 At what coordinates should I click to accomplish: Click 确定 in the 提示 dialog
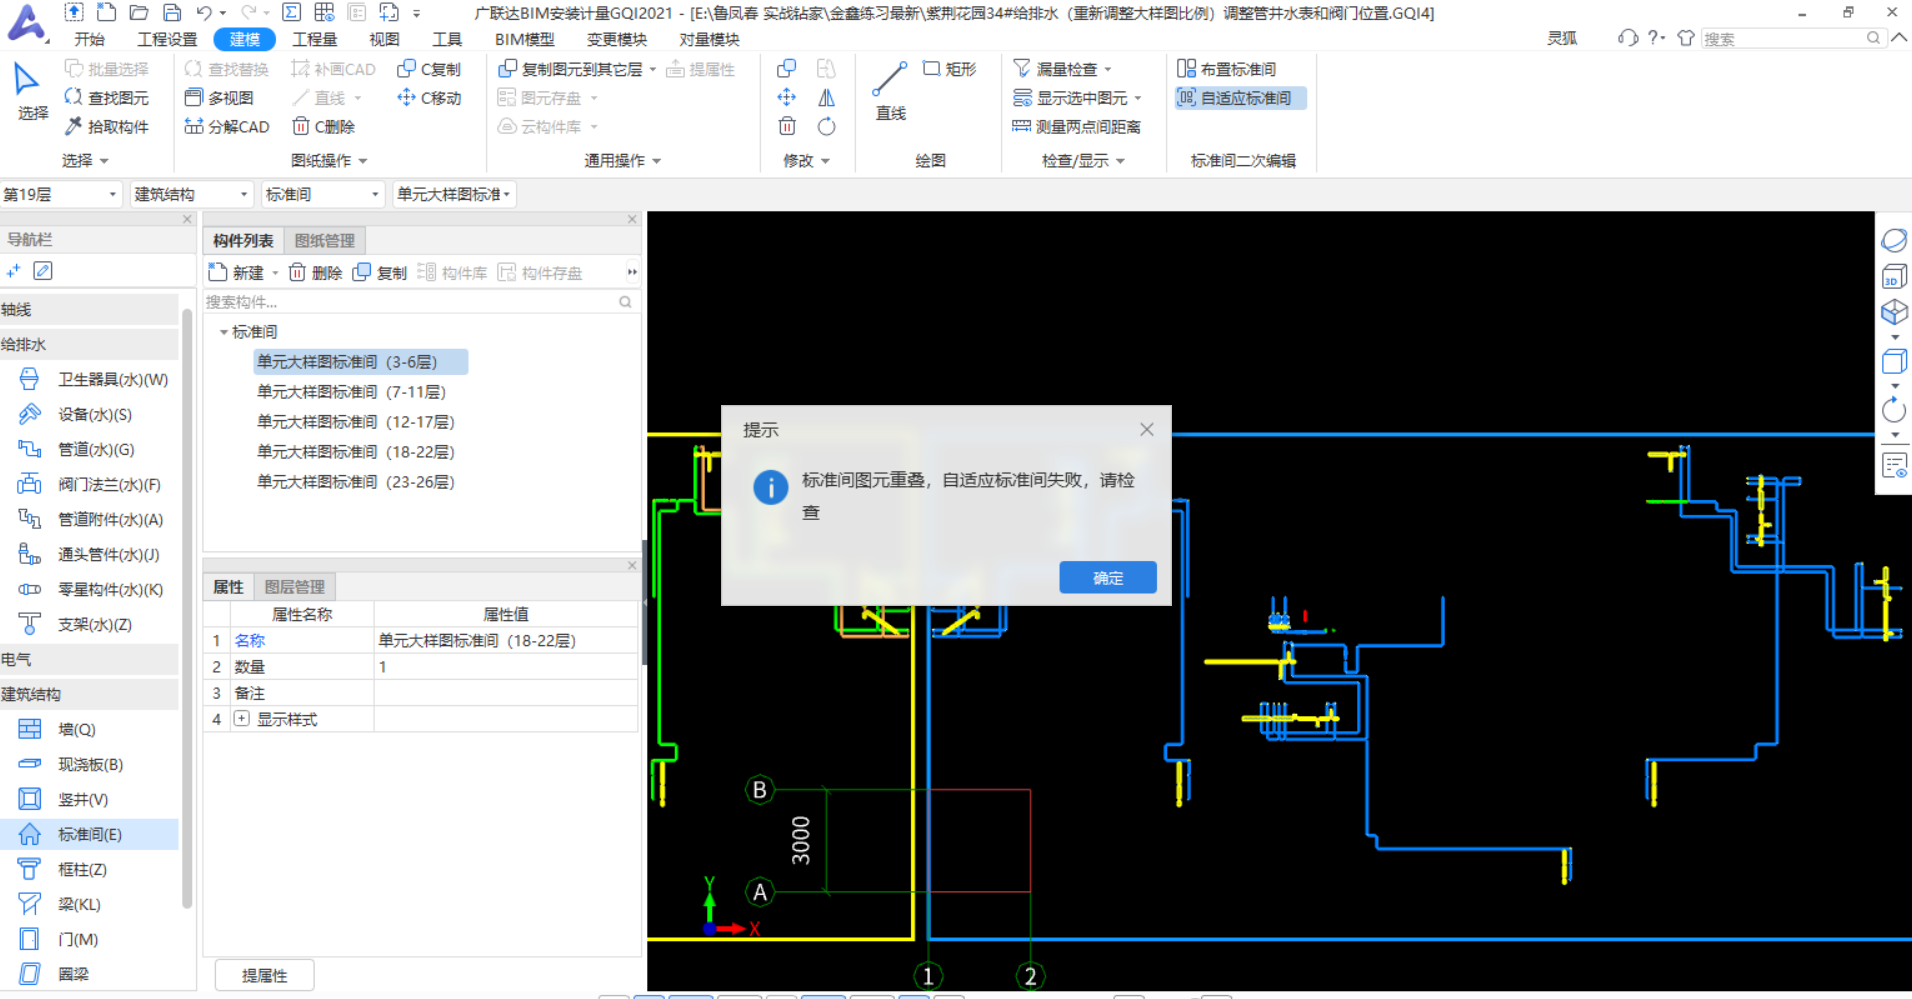tap(1108, 578)
